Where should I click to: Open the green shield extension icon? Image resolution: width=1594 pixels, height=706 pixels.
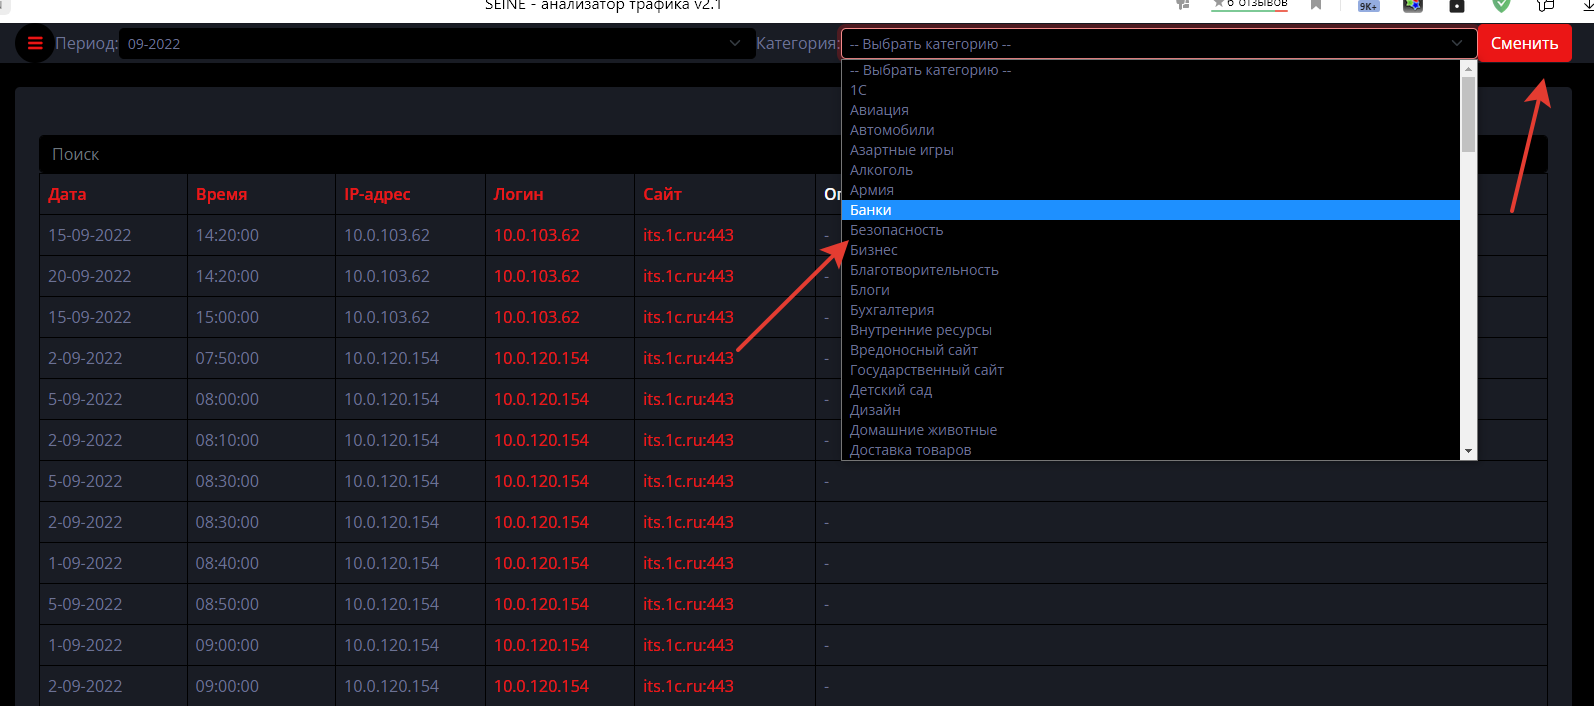1501,5
